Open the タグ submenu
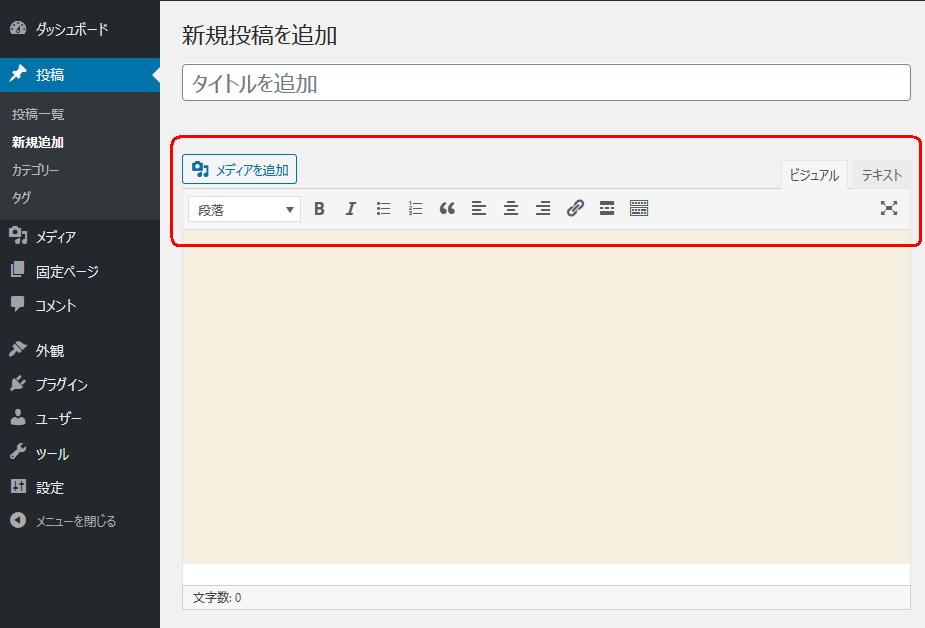 click(21, 198)
